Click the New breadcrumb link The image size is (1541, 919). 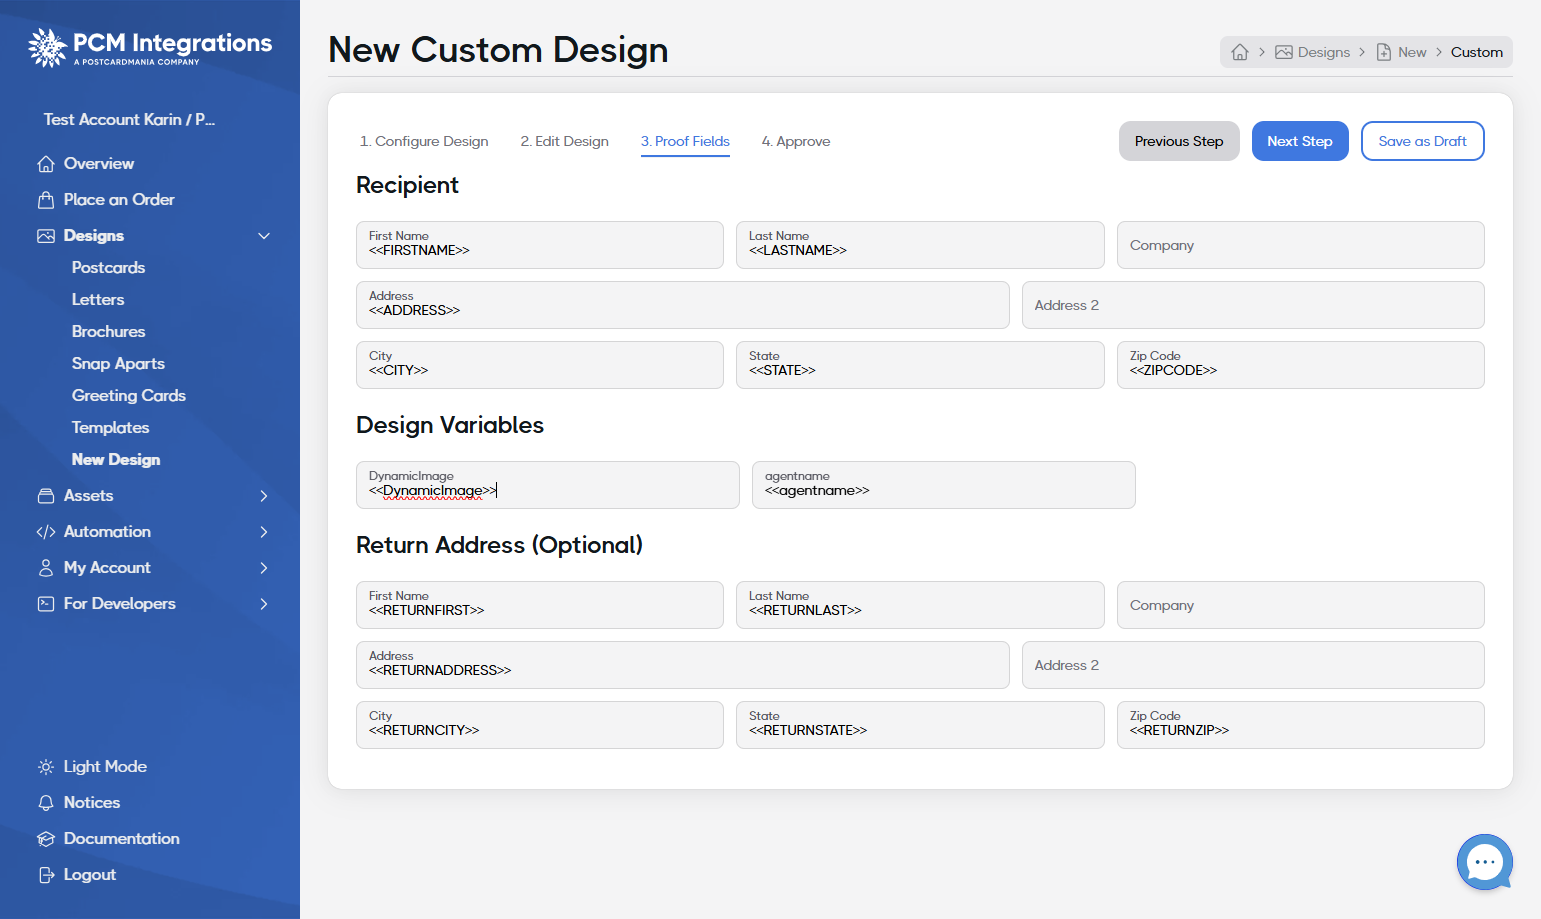click(1401, 52)
